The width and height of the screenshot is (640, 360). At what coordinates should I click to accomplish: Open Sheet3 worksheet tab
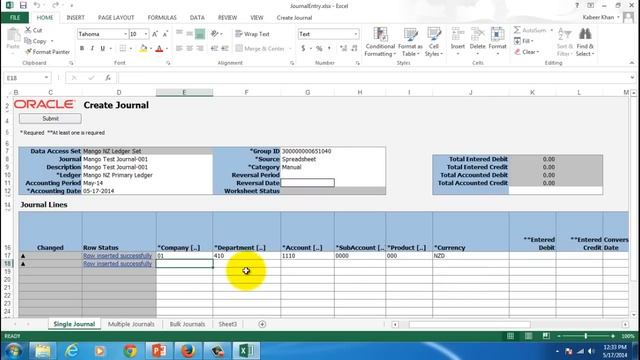pyautogui.click(x=227, y=324)
